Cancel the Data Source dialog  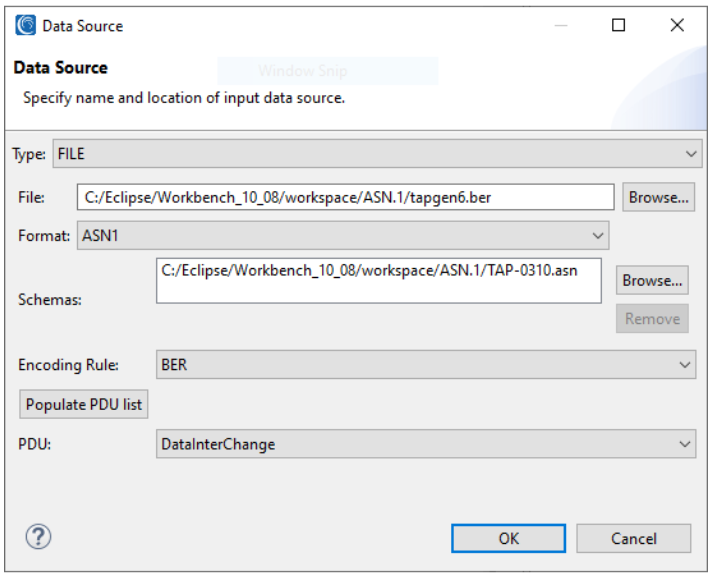(x=633, y=538)
